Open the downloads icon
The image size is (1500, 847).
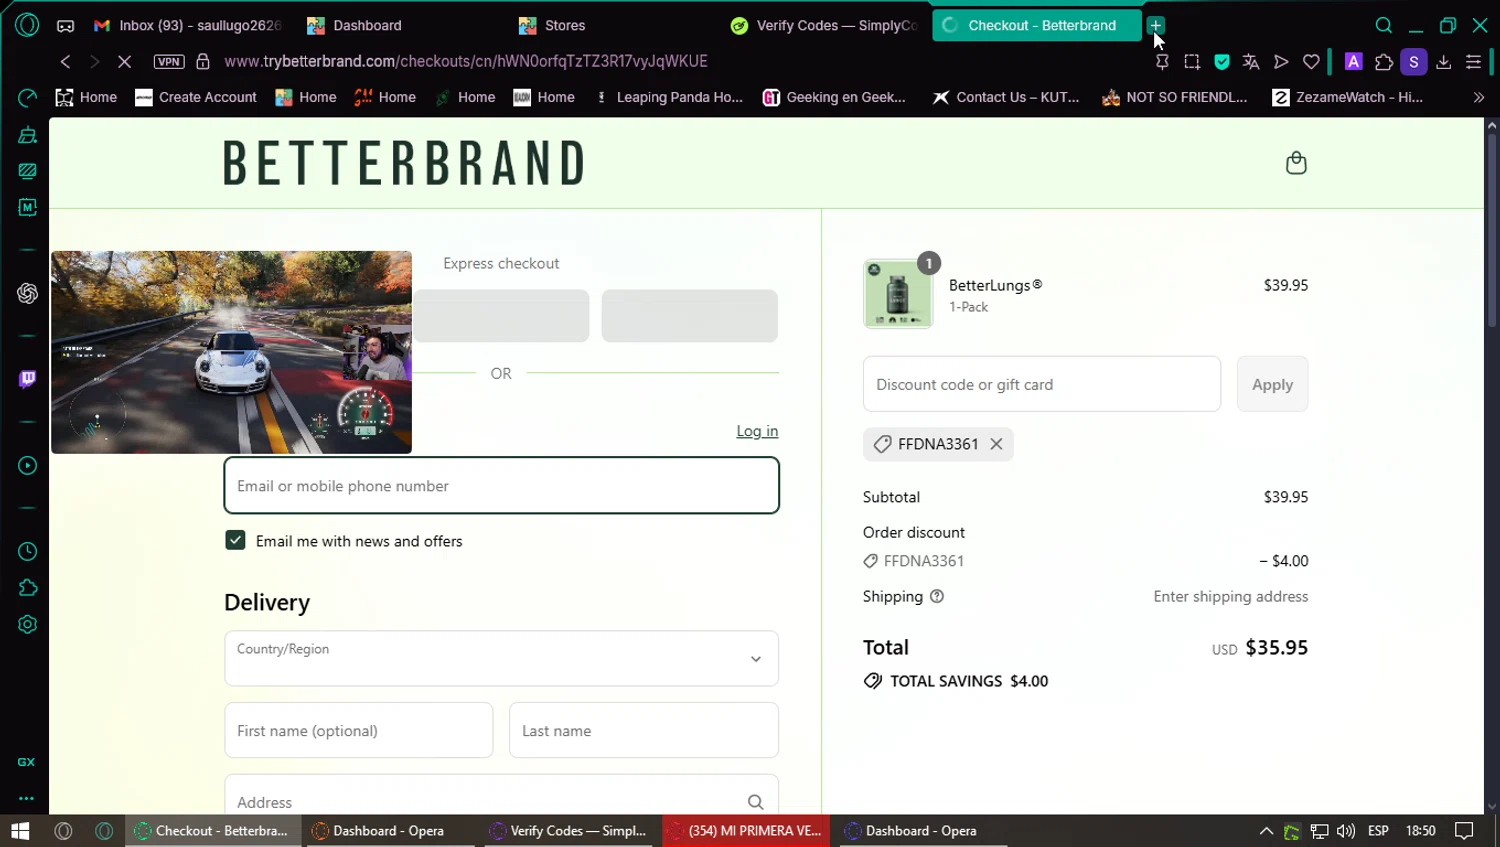[x=1444, y=62]
